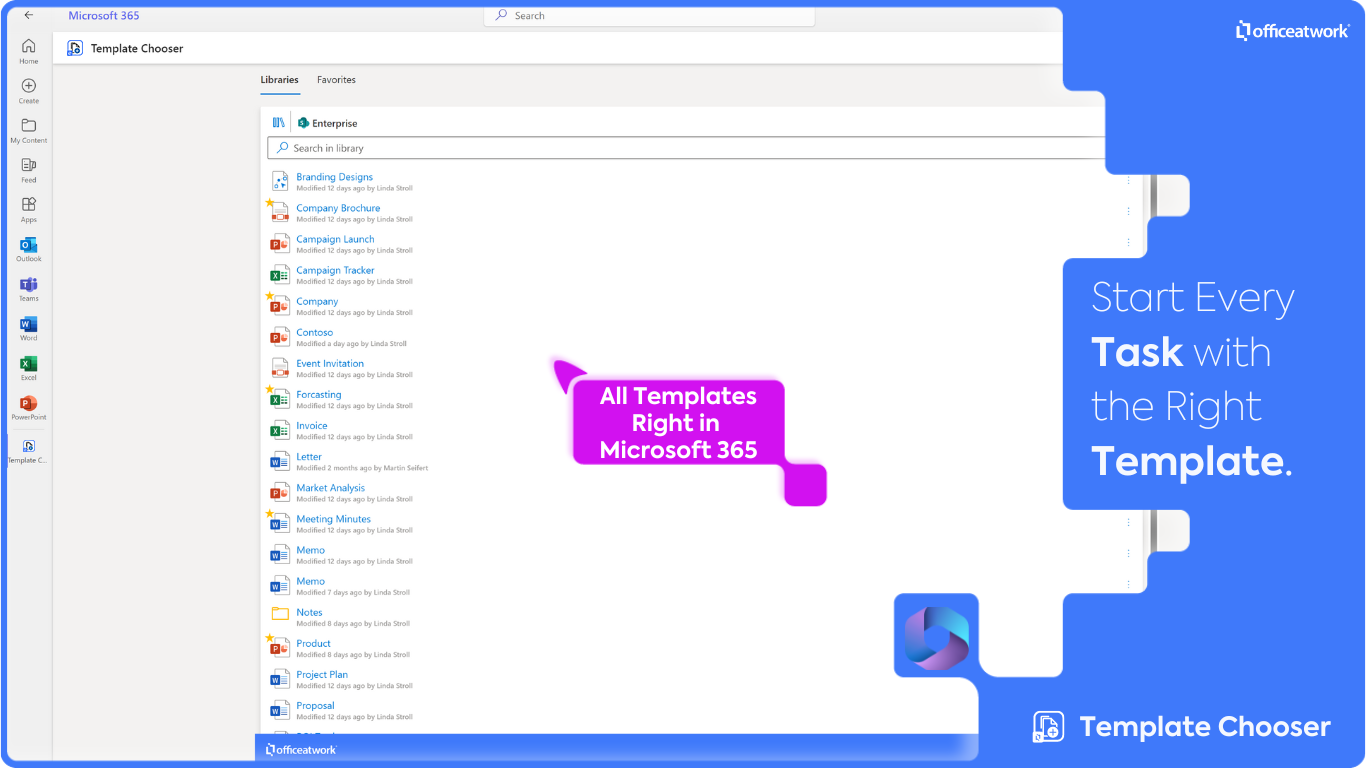Screen dimensions: 1366x768
Task: Open Apps in the left sidebar
Action: (29, 210)
